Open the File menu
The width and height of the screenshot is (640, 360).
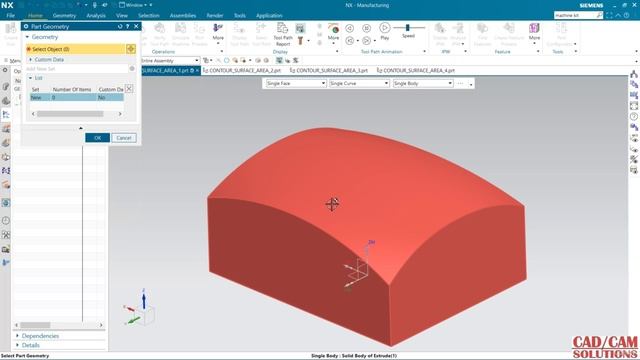[x=11, y=15]
